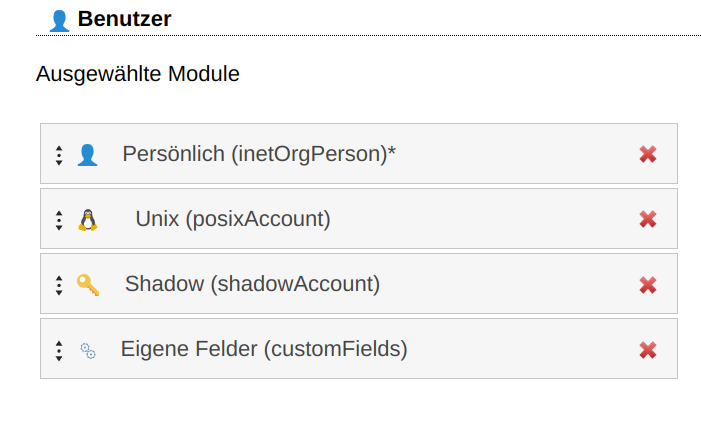Grab the sort handle of Persönlich row
The image size is (701, 438).
59,156
